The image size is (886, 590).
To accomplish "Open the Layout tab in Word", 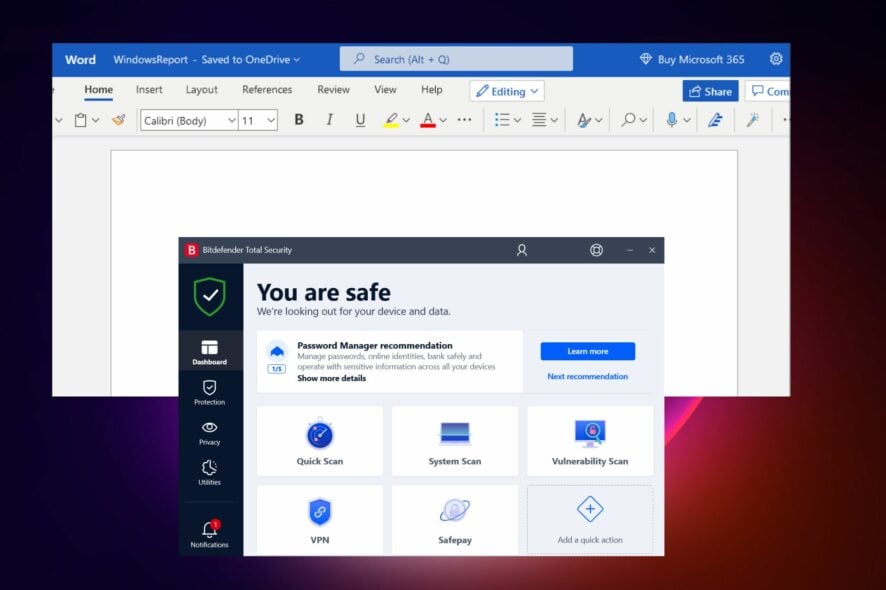I will click(x=202, y=89).
